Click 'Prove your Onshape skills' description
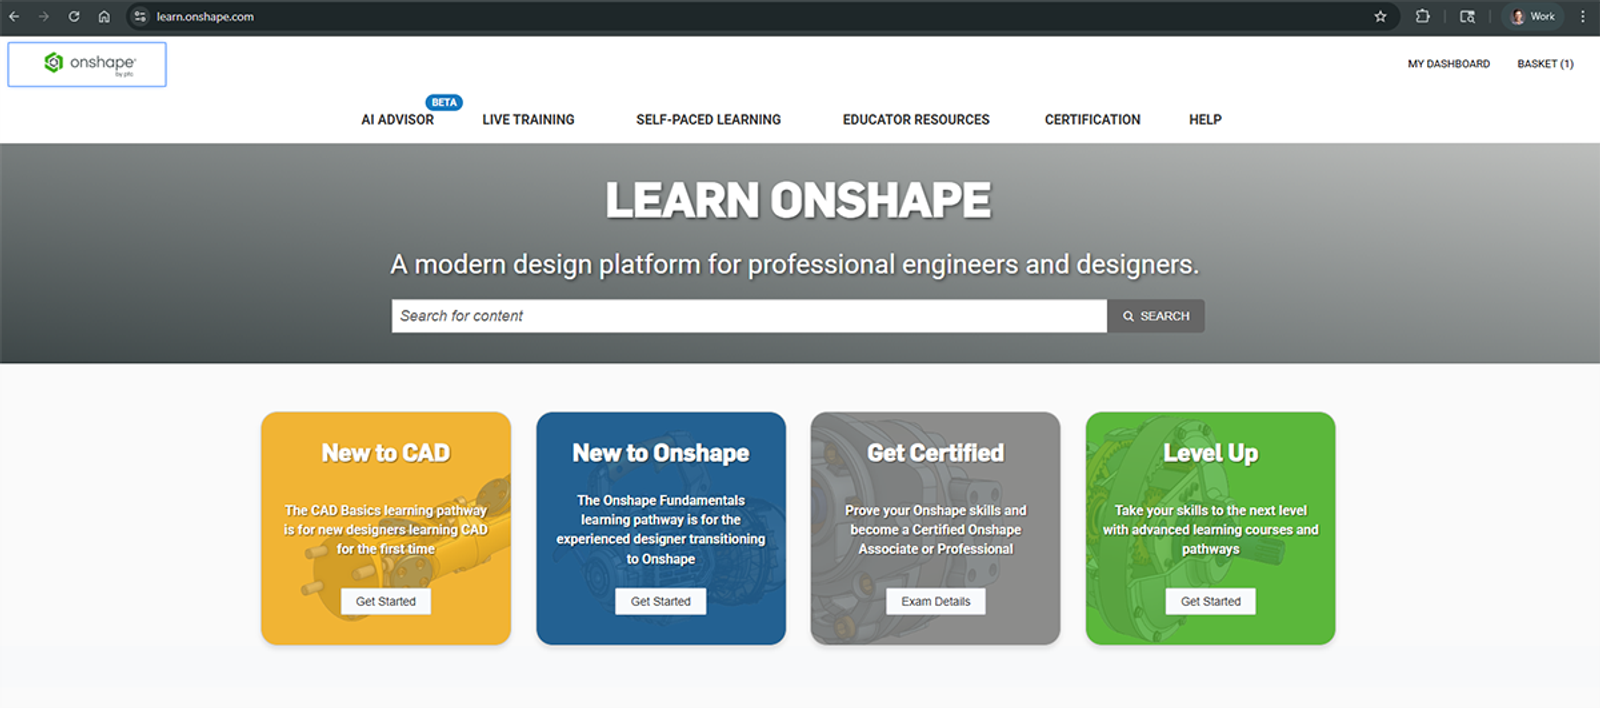The width and height of the screenshot is (1600, 708). [935, 529]
